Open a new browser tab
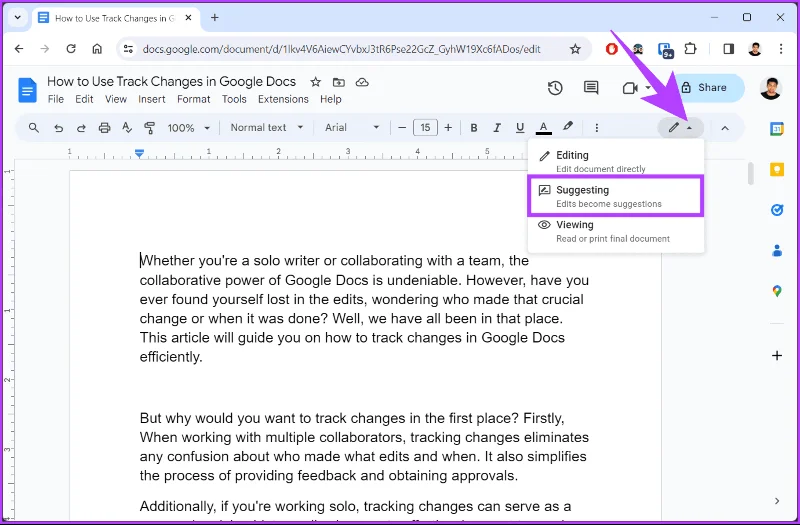This screenshot has height=525, width=800. (x=215, y=17)
